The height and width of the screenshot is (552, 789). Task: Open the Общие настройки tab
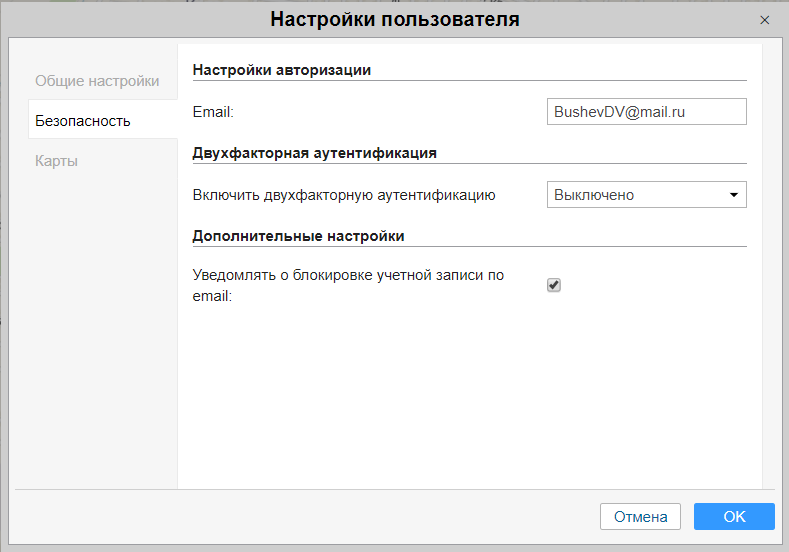[x=97, y=81]
